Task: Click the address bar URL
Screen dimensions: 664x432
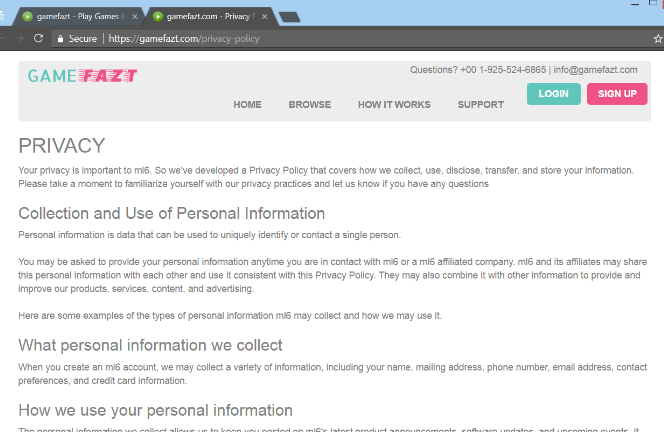Action: [x=184, y=39]
